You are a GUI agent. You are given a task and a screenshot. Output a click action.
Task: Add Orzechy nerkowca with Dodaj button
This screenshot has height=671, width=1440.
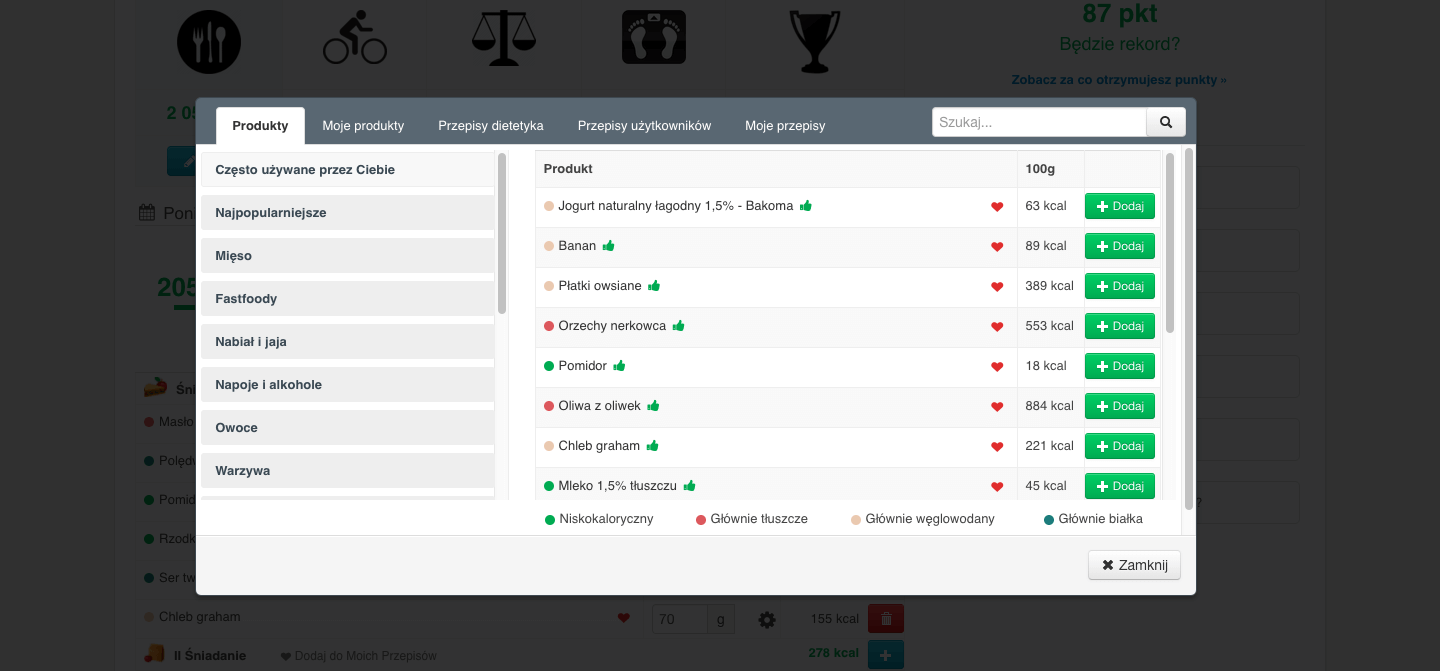(x=1120, y=326)
